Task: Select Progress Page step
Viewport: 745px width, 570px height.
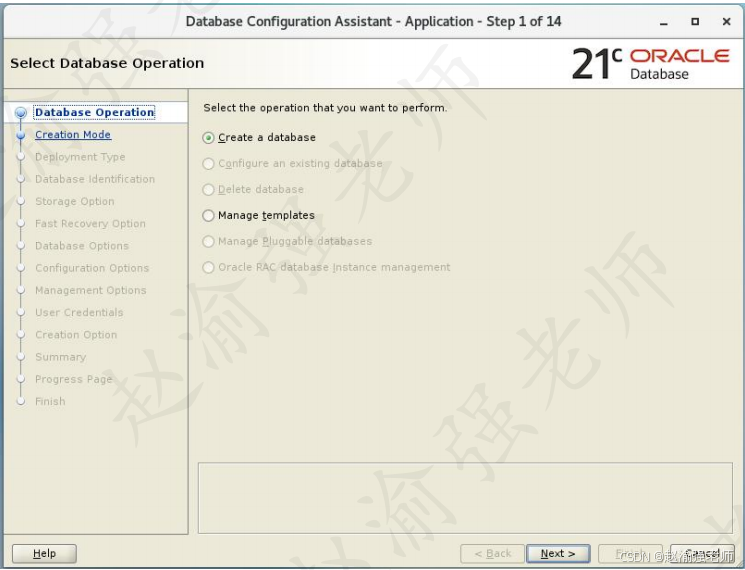Action: pyautogui.click(x=73, y=379)
